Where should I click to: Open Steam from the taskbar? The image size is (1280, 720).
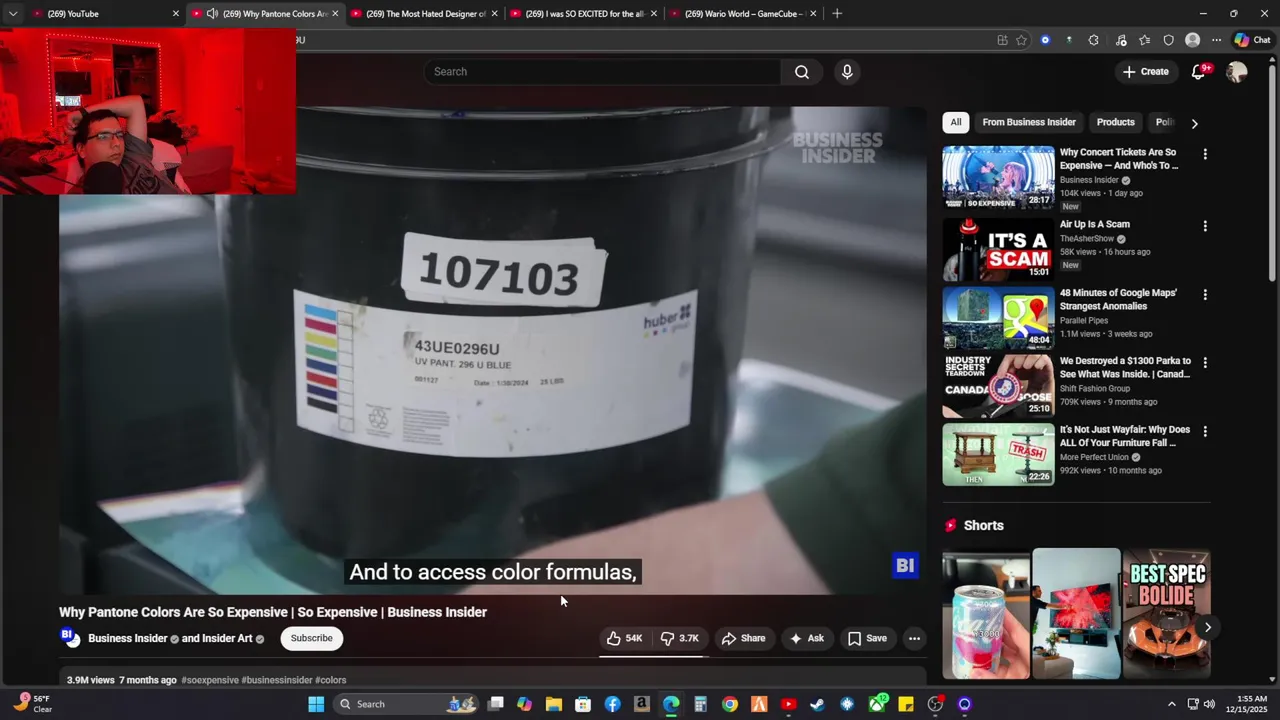(817, 704)
